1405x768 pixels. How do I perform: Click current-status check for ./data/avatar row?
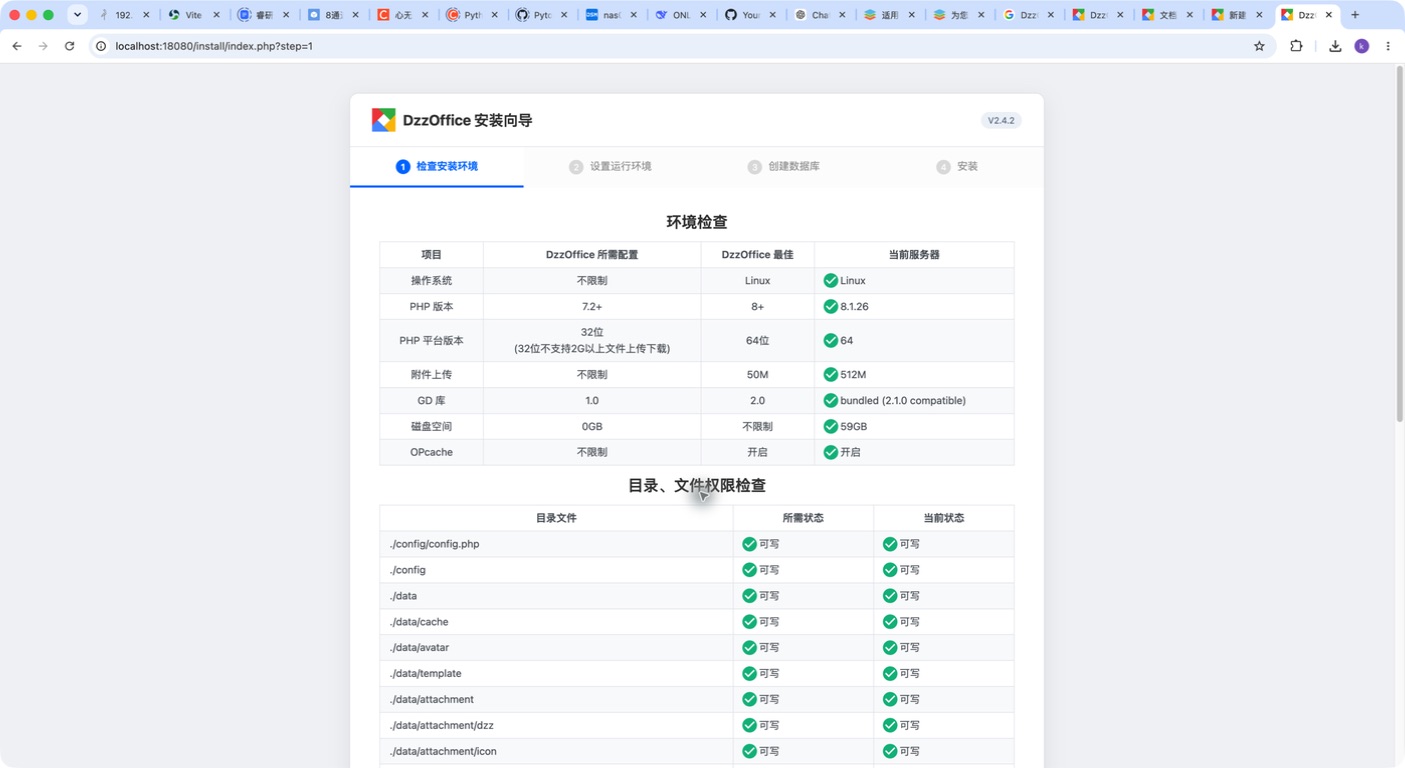[890, 648]
